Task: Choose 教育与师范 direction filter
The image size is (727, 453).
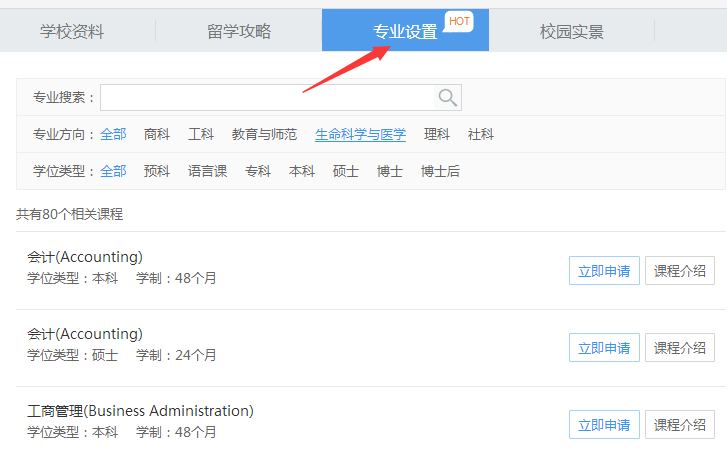Action: (264, 134)
